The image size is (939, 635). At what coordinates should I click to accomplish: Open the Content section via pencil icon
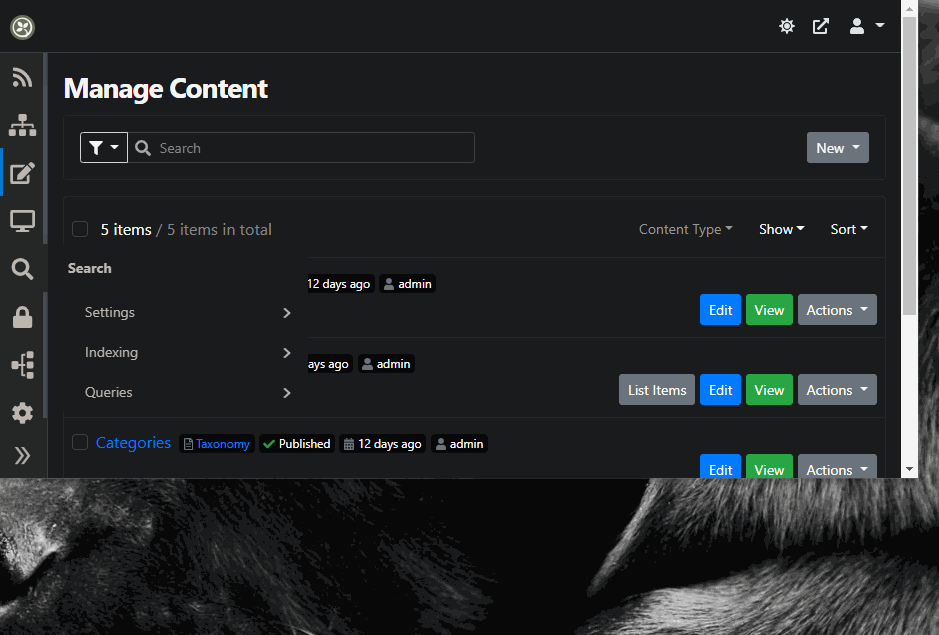[22, 173]
